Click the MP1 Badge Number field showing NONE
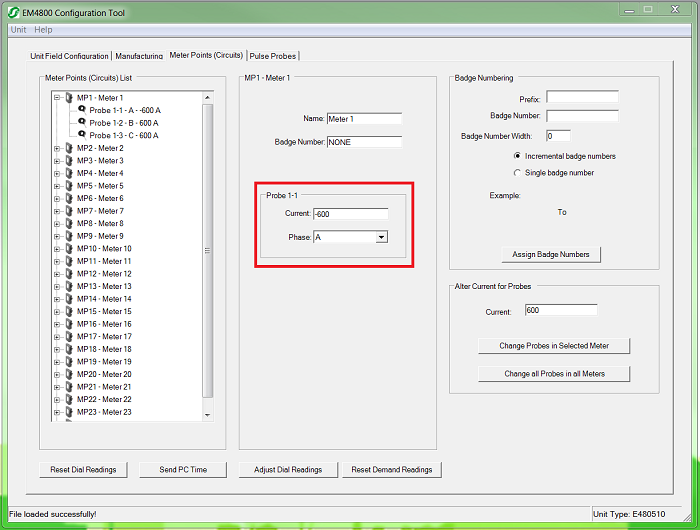The width and height of the screenshot is (700, 530). [x=364, y=142]
